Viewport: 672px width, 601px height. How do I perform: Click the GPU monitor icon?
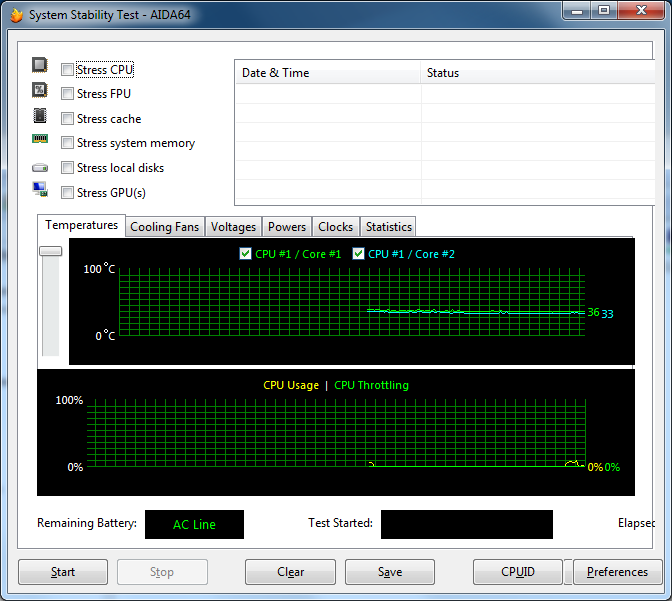[x=40, y=189]
